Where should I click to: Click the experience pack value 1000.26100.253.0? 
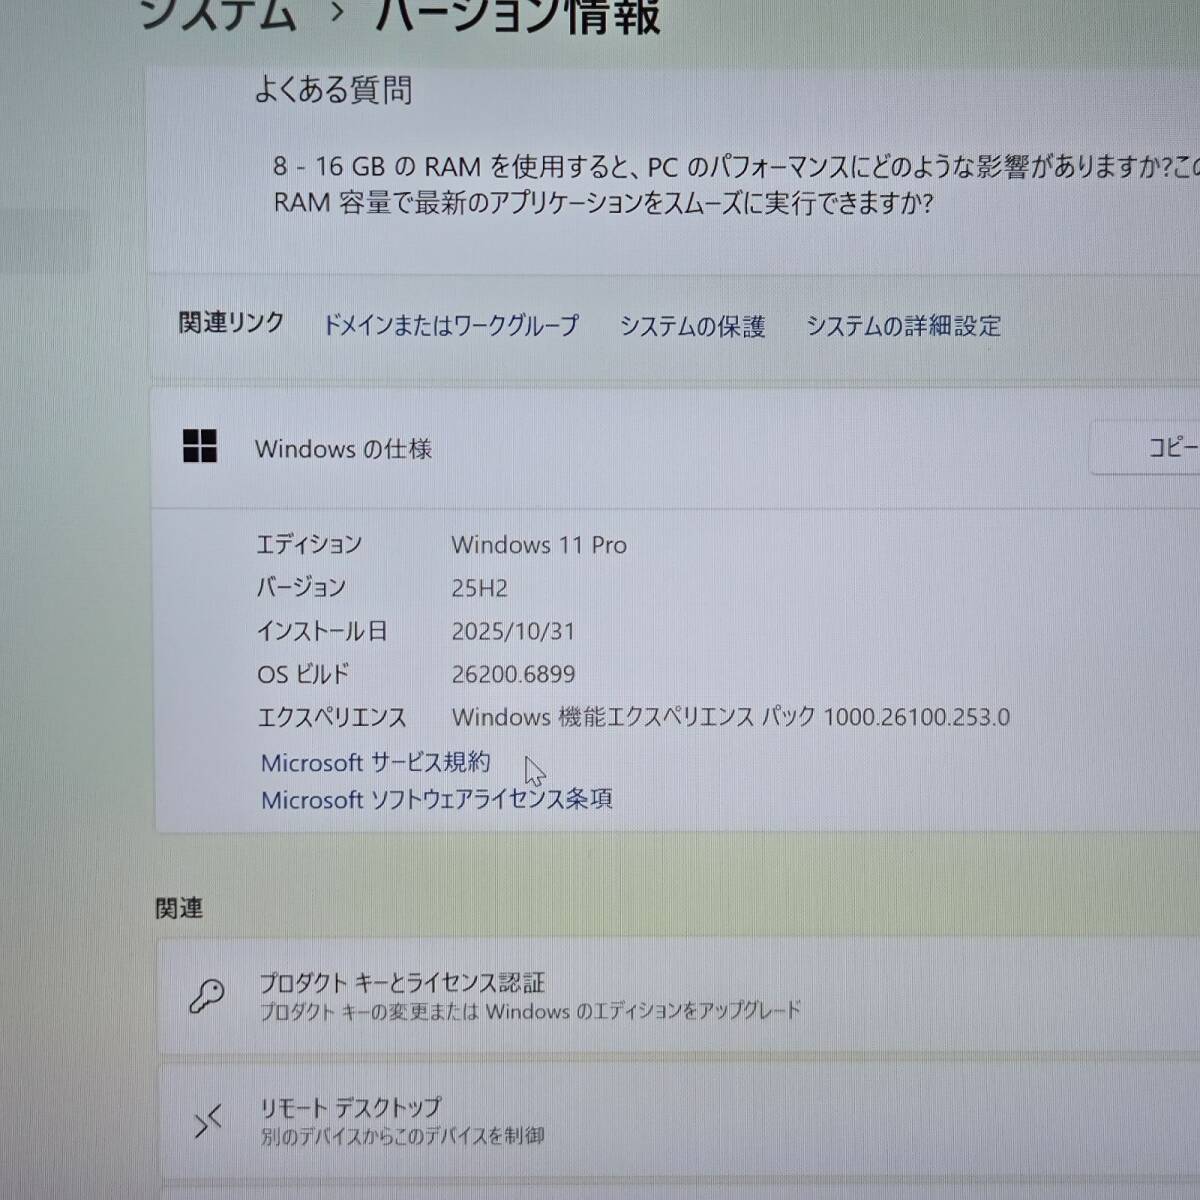(x=917, y=717)
